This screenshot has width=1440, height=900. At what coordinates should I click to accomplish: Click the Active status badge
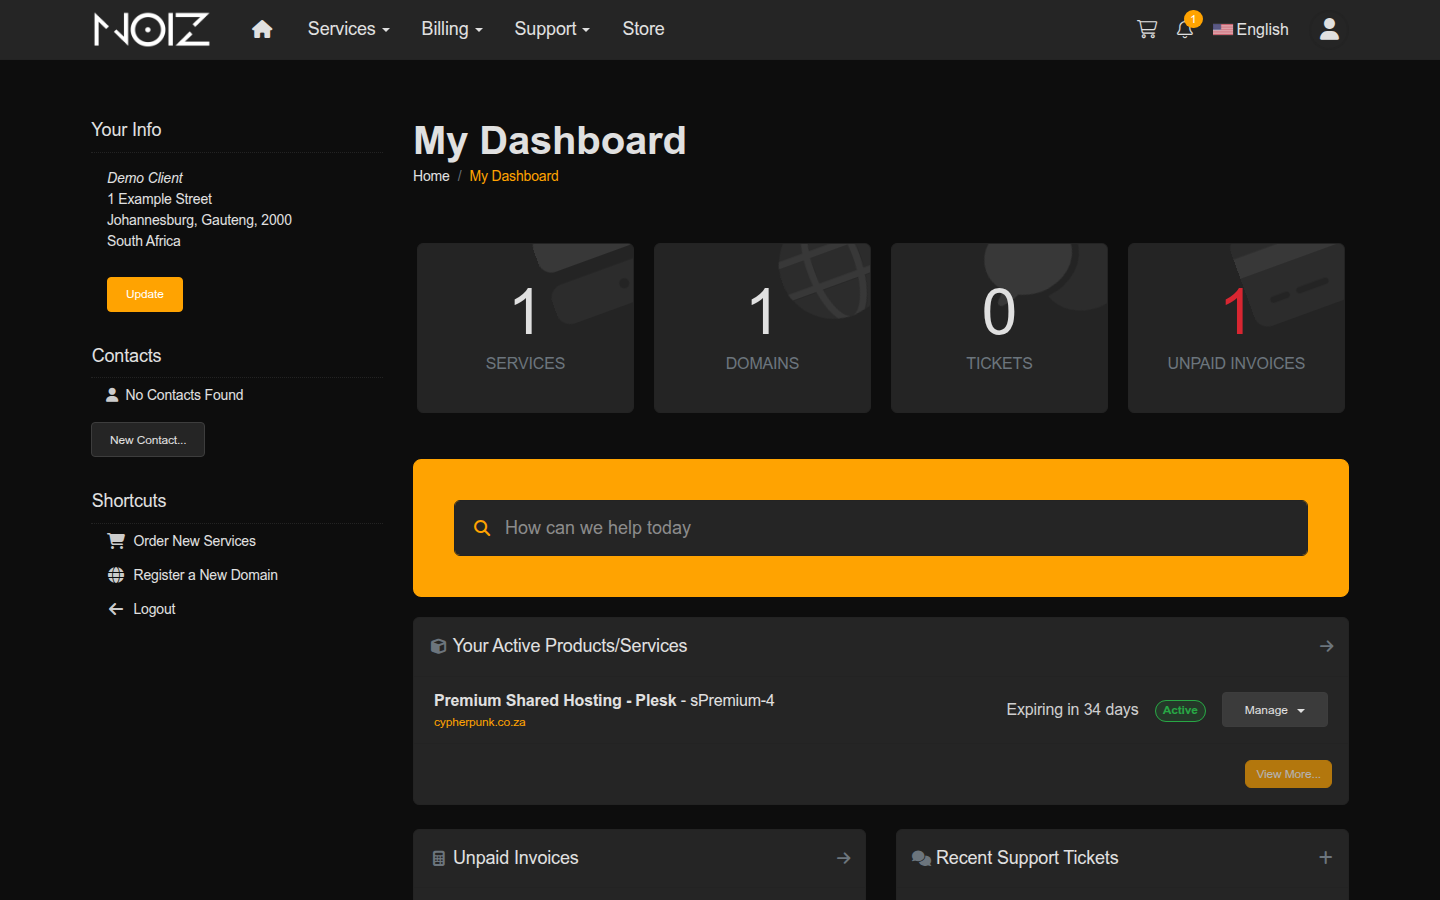click(1180, 710)
